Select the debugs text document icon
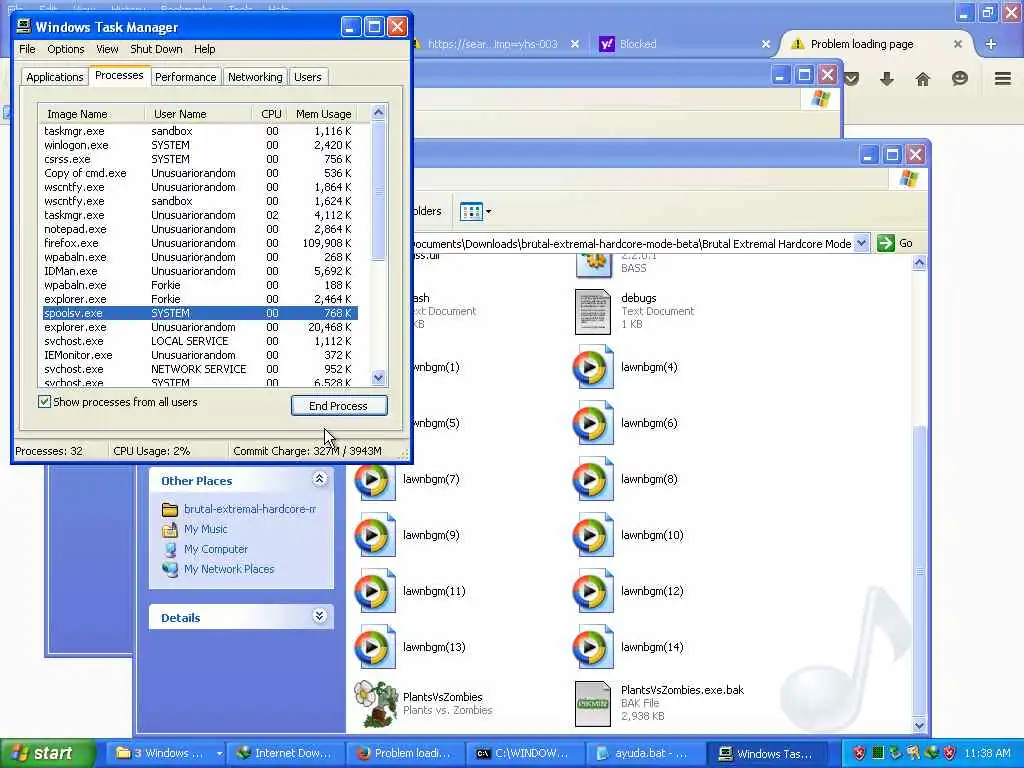Viewport: 1024px width, 768px height. (593, 312)
